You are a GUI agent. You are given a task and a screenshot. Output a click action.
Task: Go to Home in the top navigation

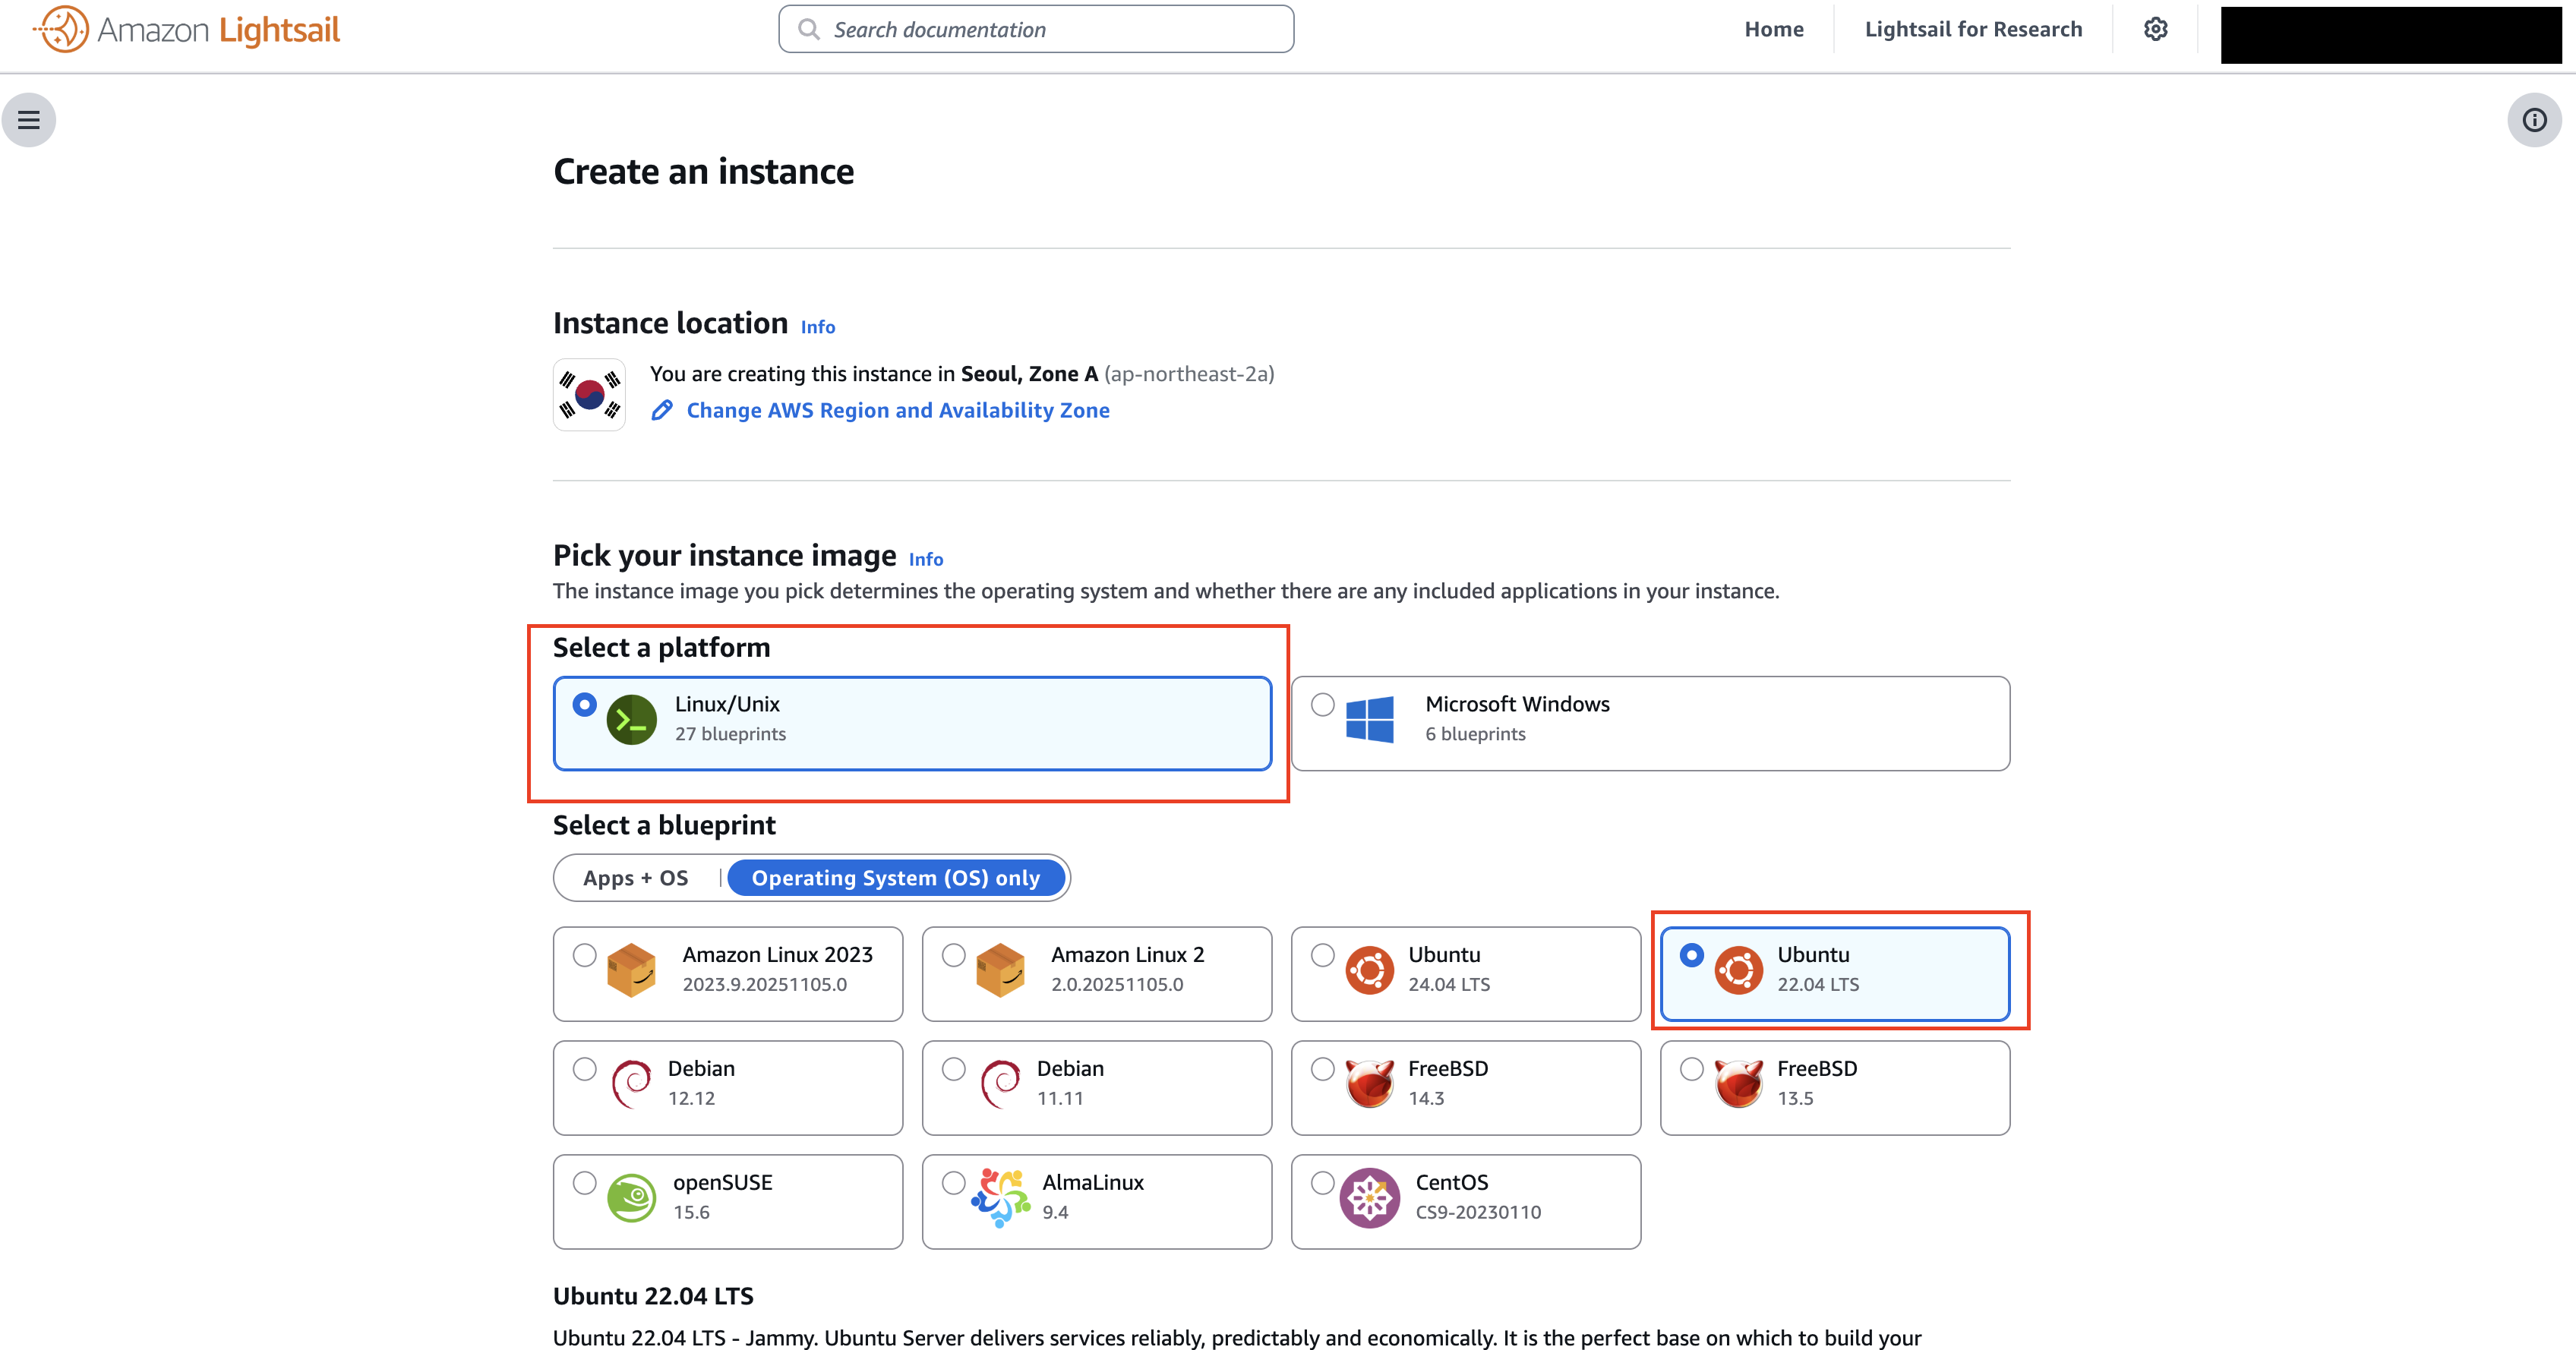[x=1774, y=29]
